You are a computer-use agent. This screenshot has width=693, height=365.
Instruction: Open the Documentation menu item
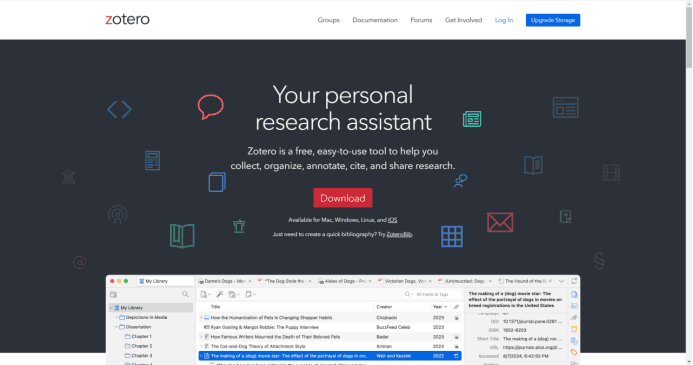(x=375, y=20)
